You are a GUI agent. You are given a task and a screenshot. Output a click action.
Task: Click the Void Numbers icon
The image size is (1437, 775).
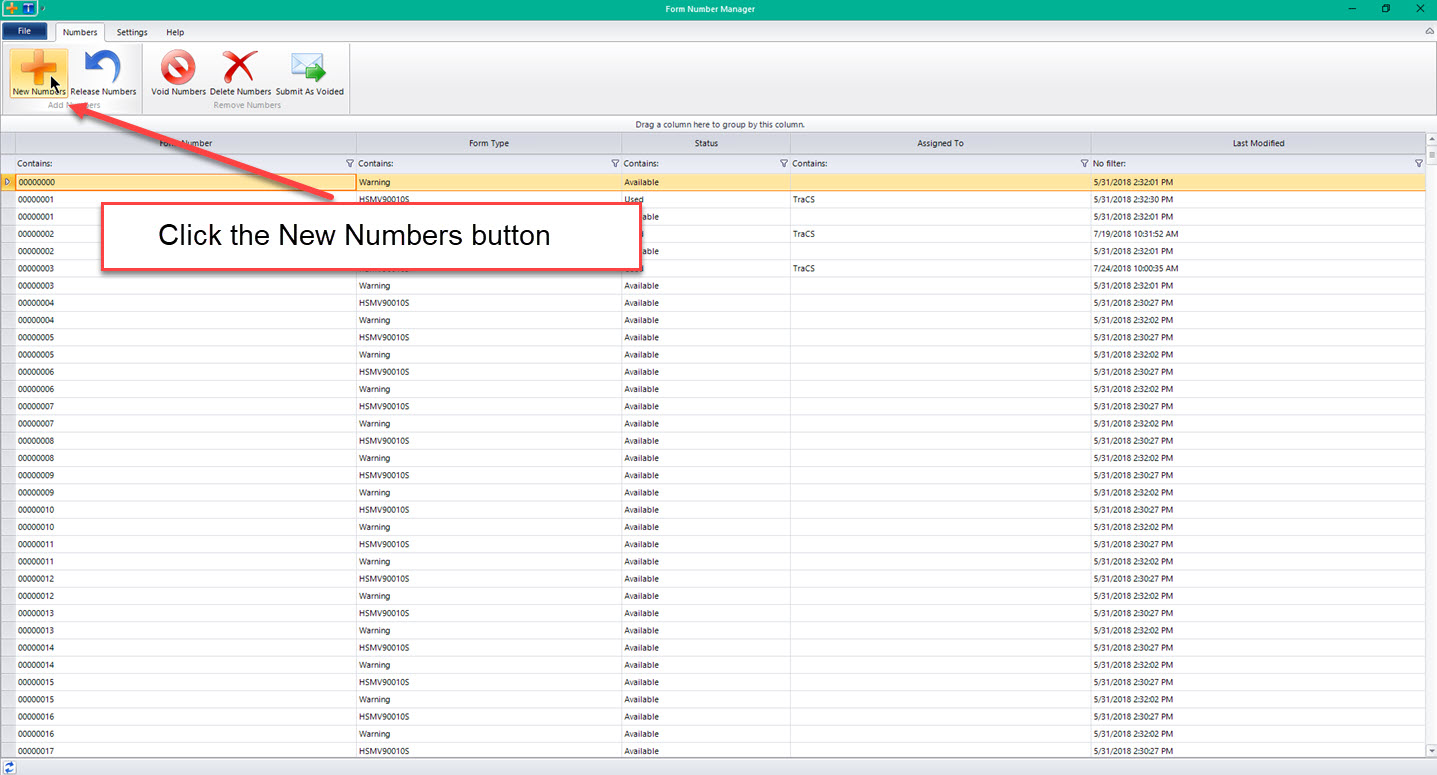(x=178, y=68)
